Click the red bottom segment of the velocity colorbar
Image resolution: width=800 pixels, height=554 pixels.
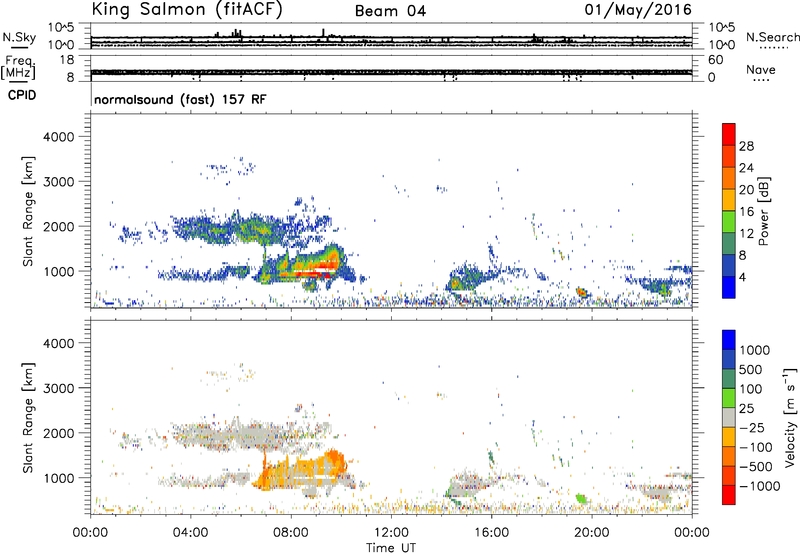[729, 495]
